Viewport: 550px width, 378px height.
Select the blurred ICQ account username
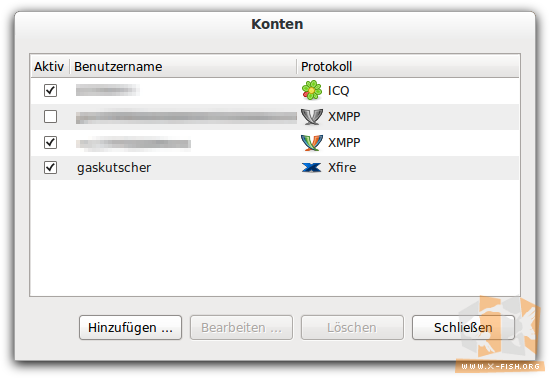coord(108,90)
